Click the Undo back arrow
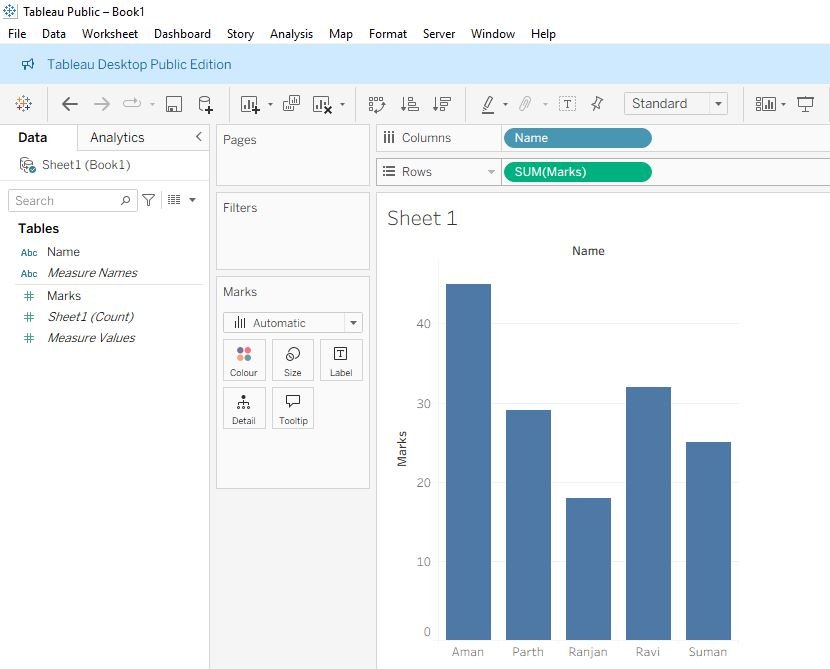Image resolution: width=830 pixels, height=669 pixels. 70,104
